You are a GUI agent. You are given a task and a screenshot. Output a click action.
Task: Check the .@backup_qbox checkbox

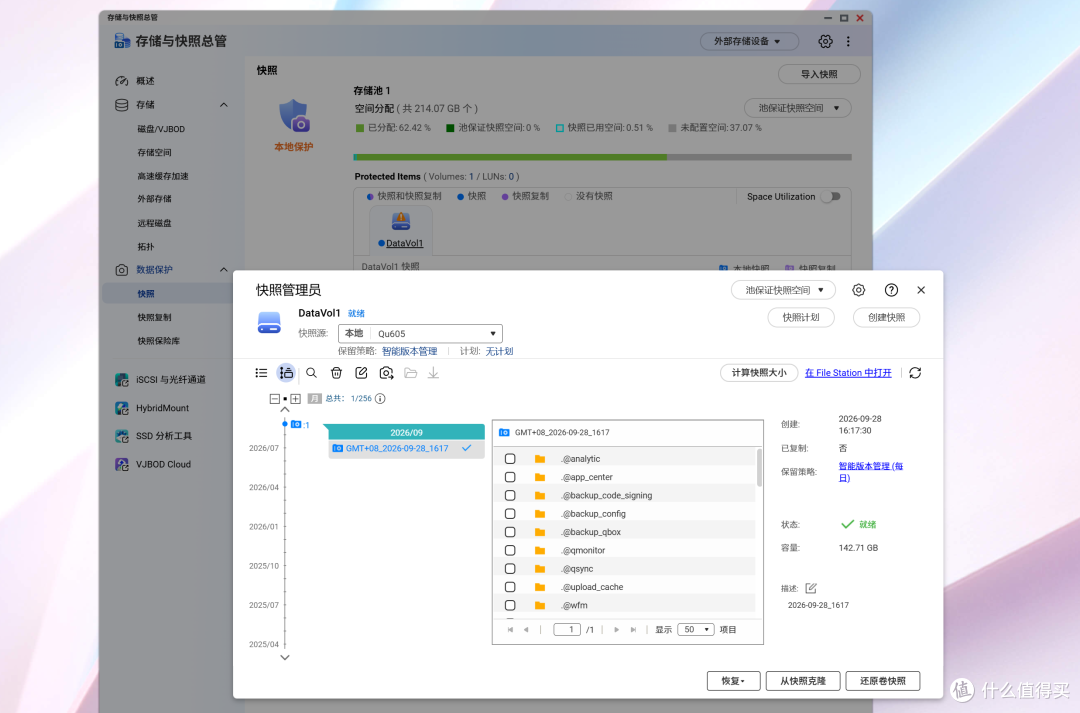pos(510,532)
